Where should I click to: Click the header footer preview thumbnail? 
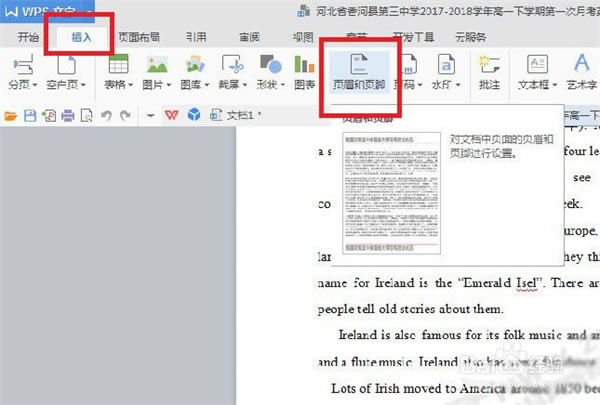click(x=391, y=193)
